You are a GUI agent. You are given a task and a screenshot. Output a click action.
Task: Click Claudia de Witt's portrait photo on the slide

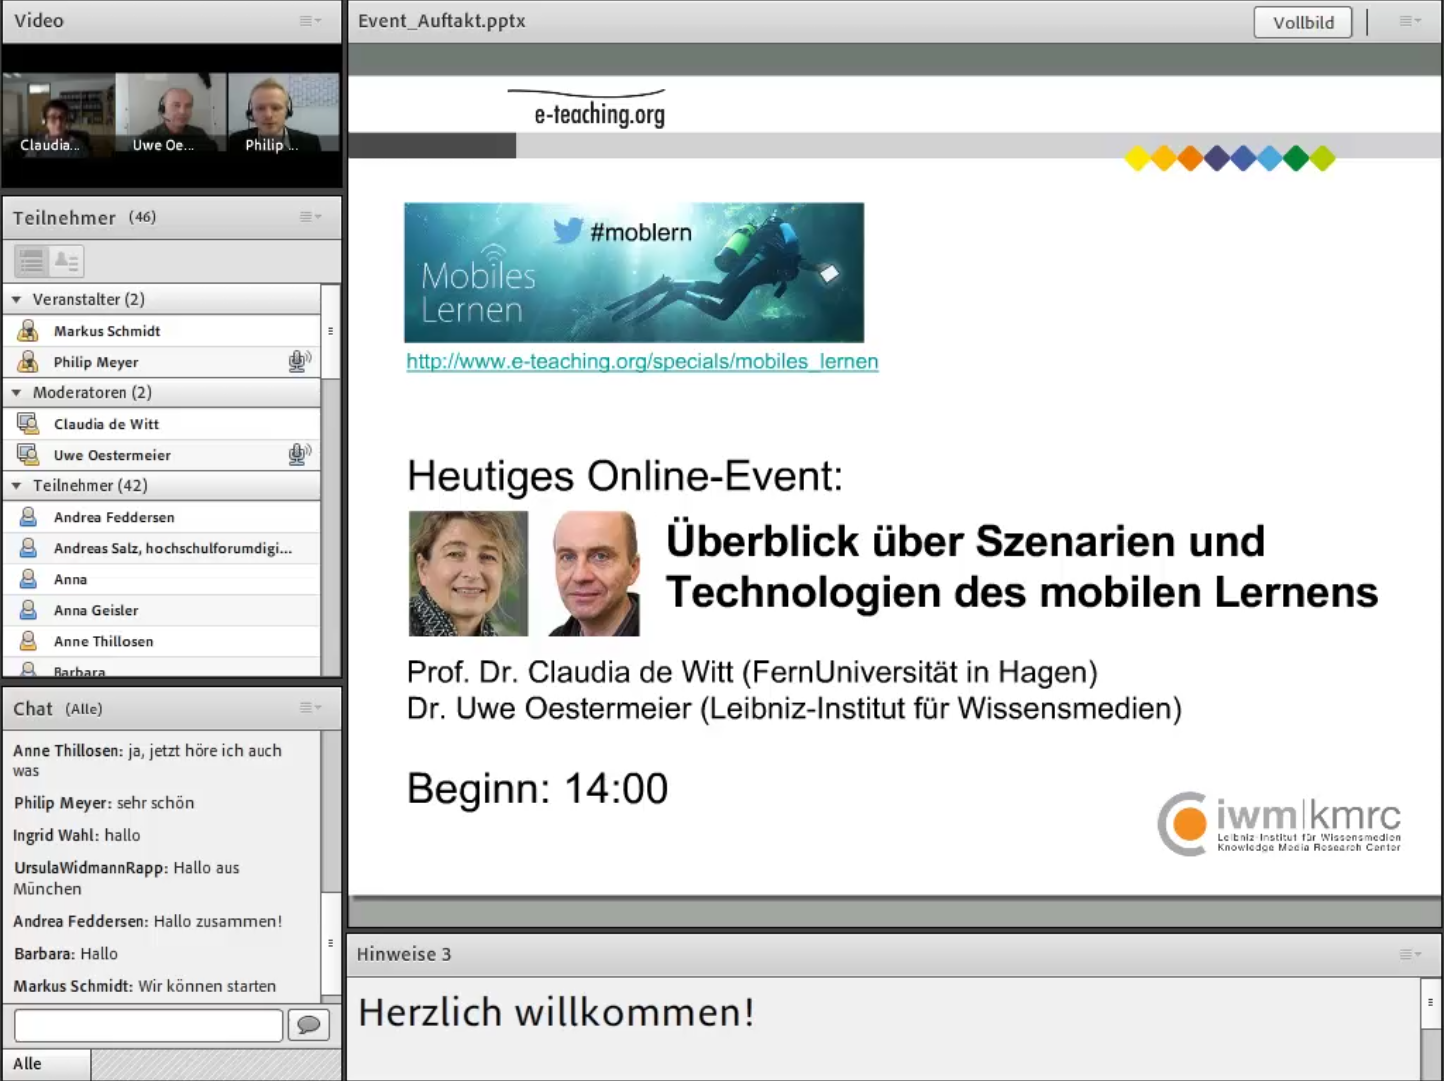(468, 573)
